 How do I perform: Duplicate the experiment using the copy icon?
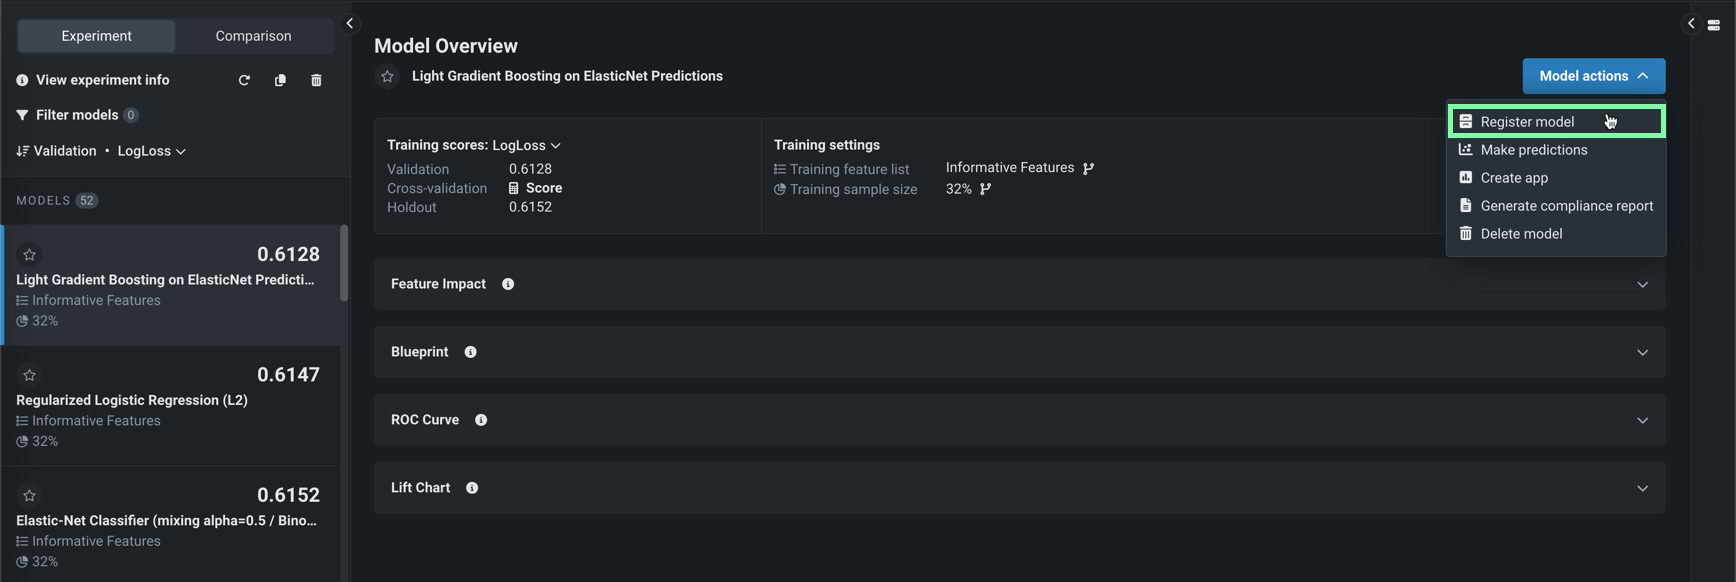280,80
